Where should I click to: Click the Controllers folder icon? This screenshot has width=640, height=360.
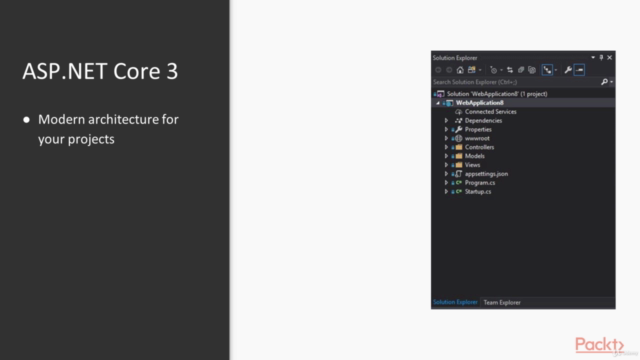coord(459,147)
